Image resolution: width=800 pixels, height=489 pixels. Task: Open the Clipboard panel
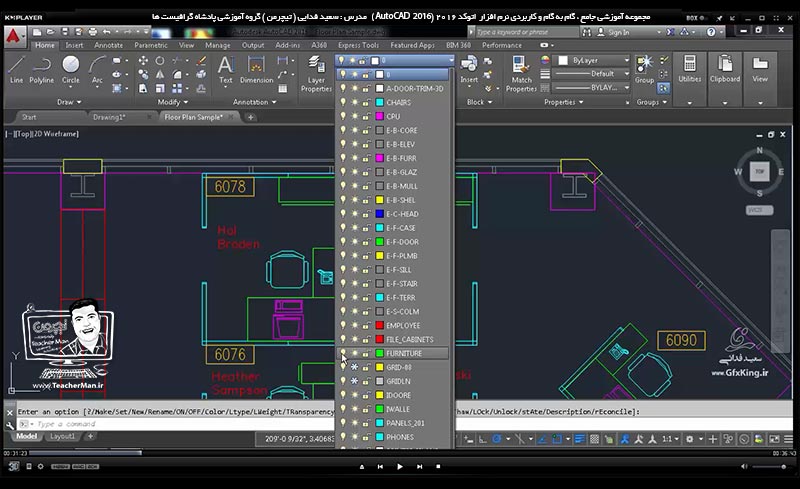pyautogui.click(x=724, y=69)
